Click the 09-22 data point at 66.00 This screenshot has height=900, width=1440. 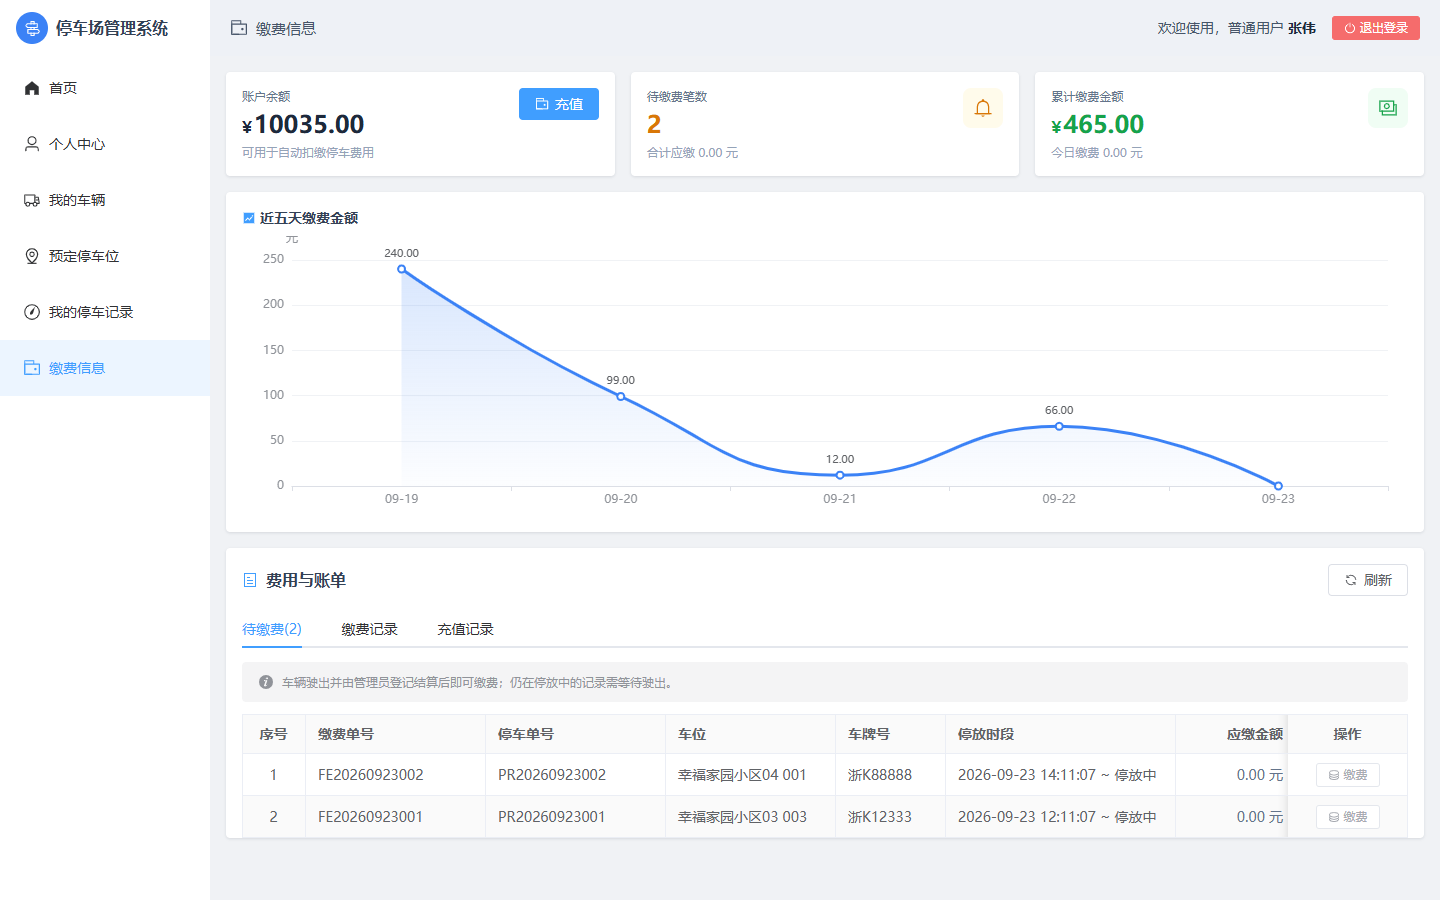(1059, 426)
